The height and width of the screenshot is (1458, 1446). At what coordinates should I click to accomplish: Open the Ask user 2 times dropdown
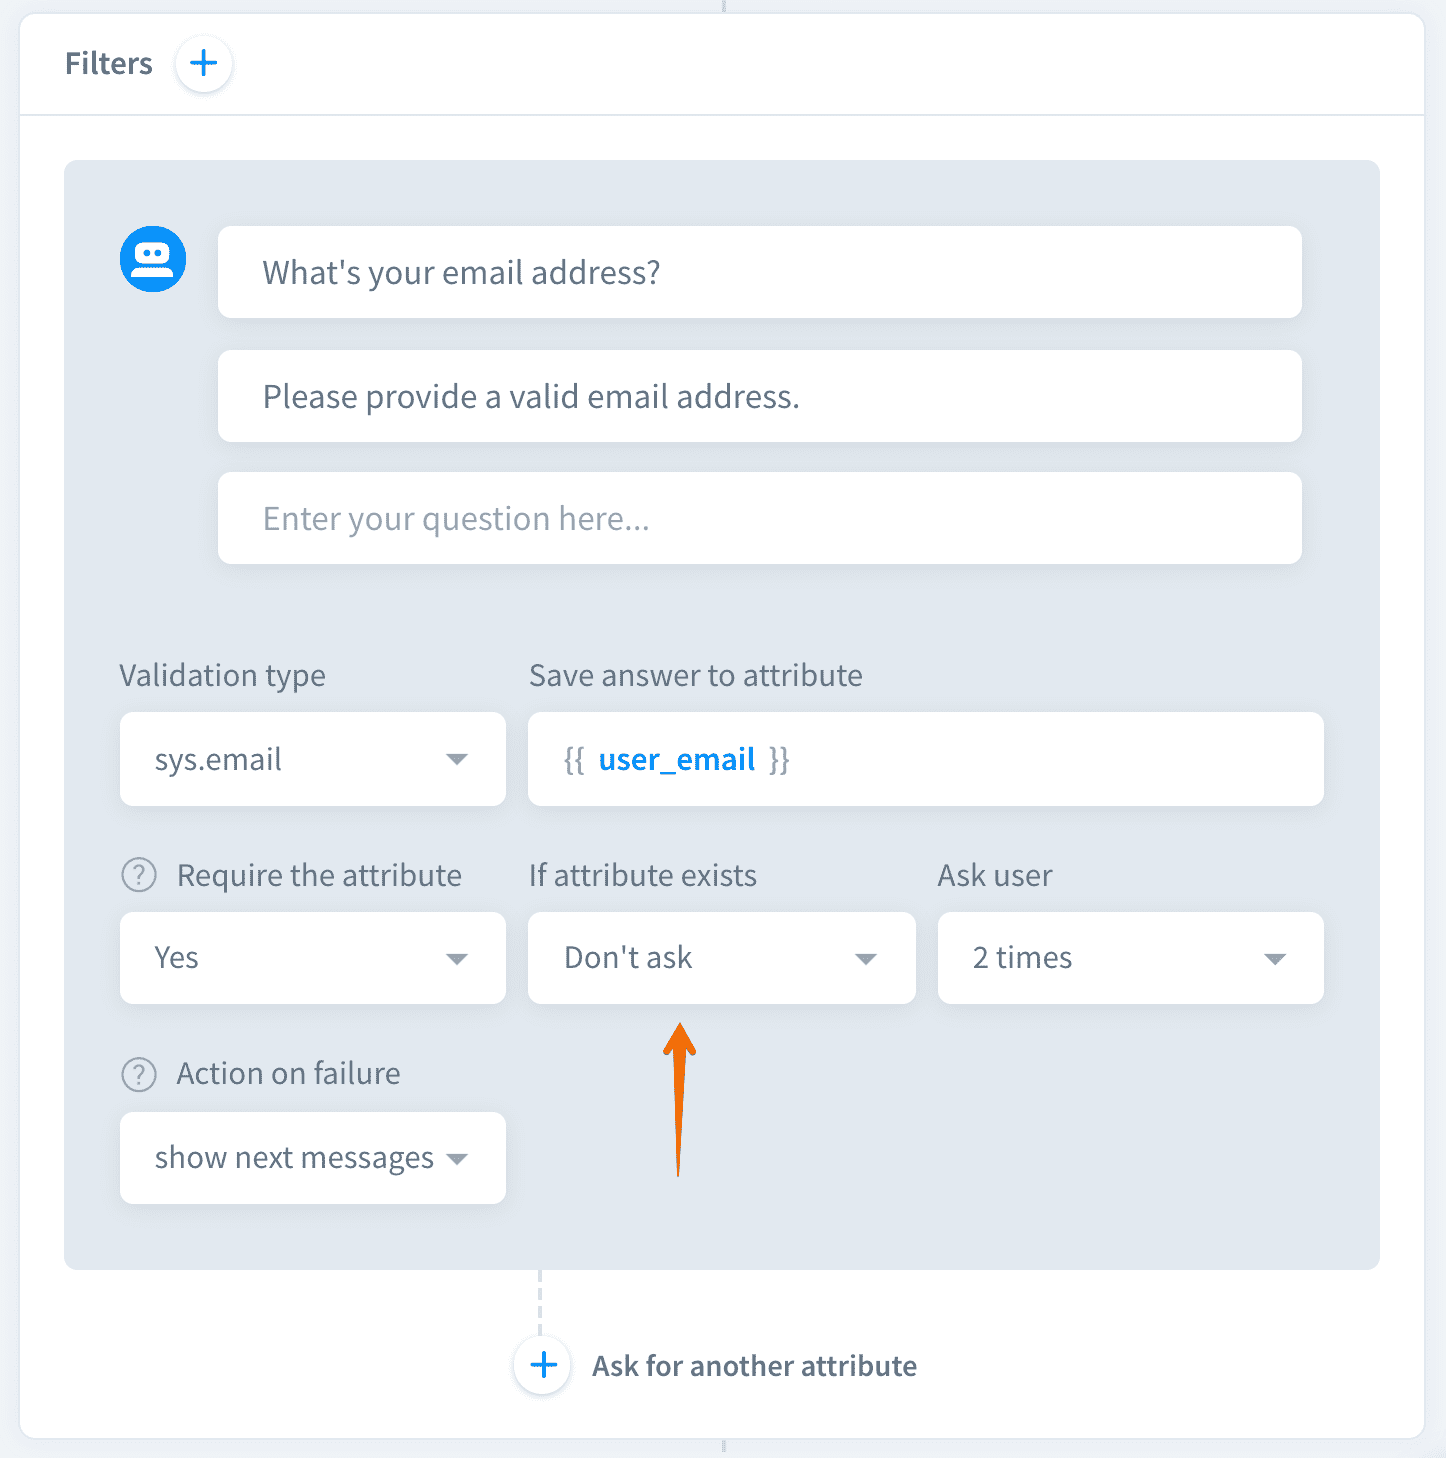tap(1130, 958)
